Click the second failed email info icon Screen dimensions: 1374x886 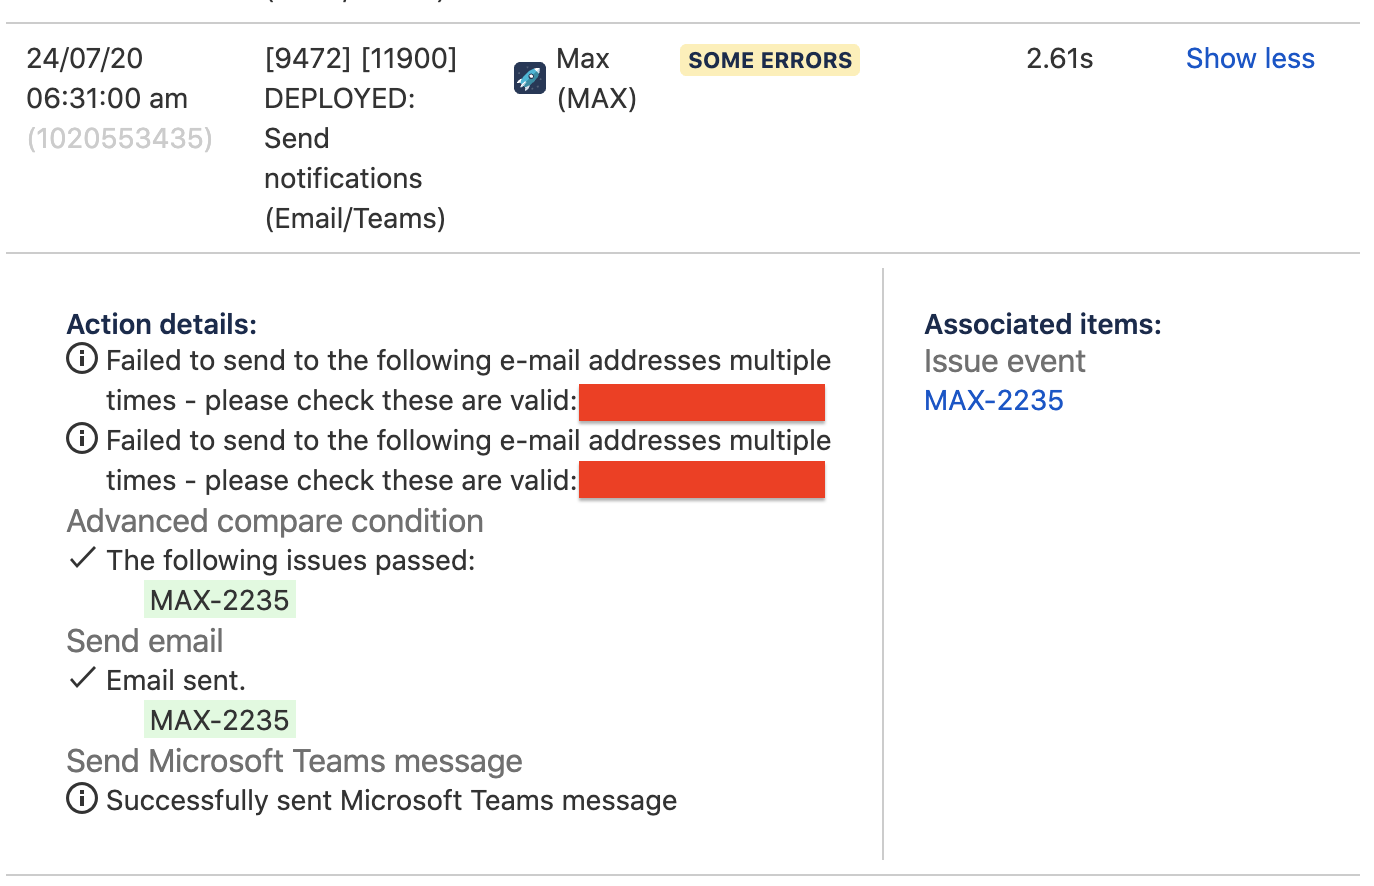[x=82, y=438]
